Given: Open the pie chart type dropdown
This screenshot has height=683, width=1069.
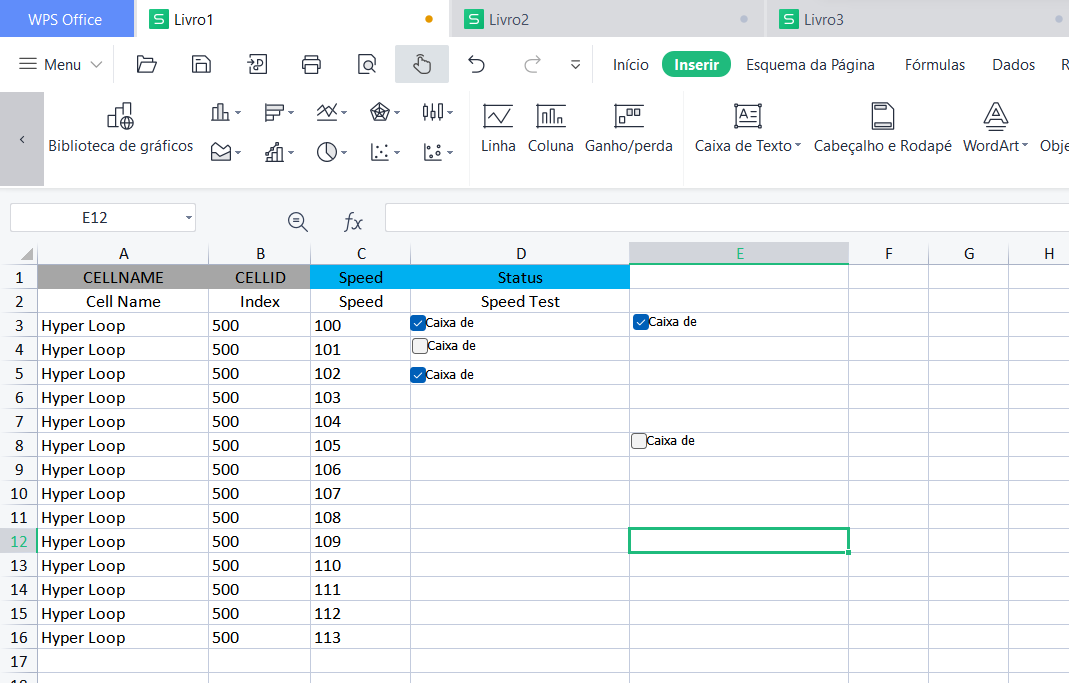Looking at the screenshot, I should [x=332, y=153].
